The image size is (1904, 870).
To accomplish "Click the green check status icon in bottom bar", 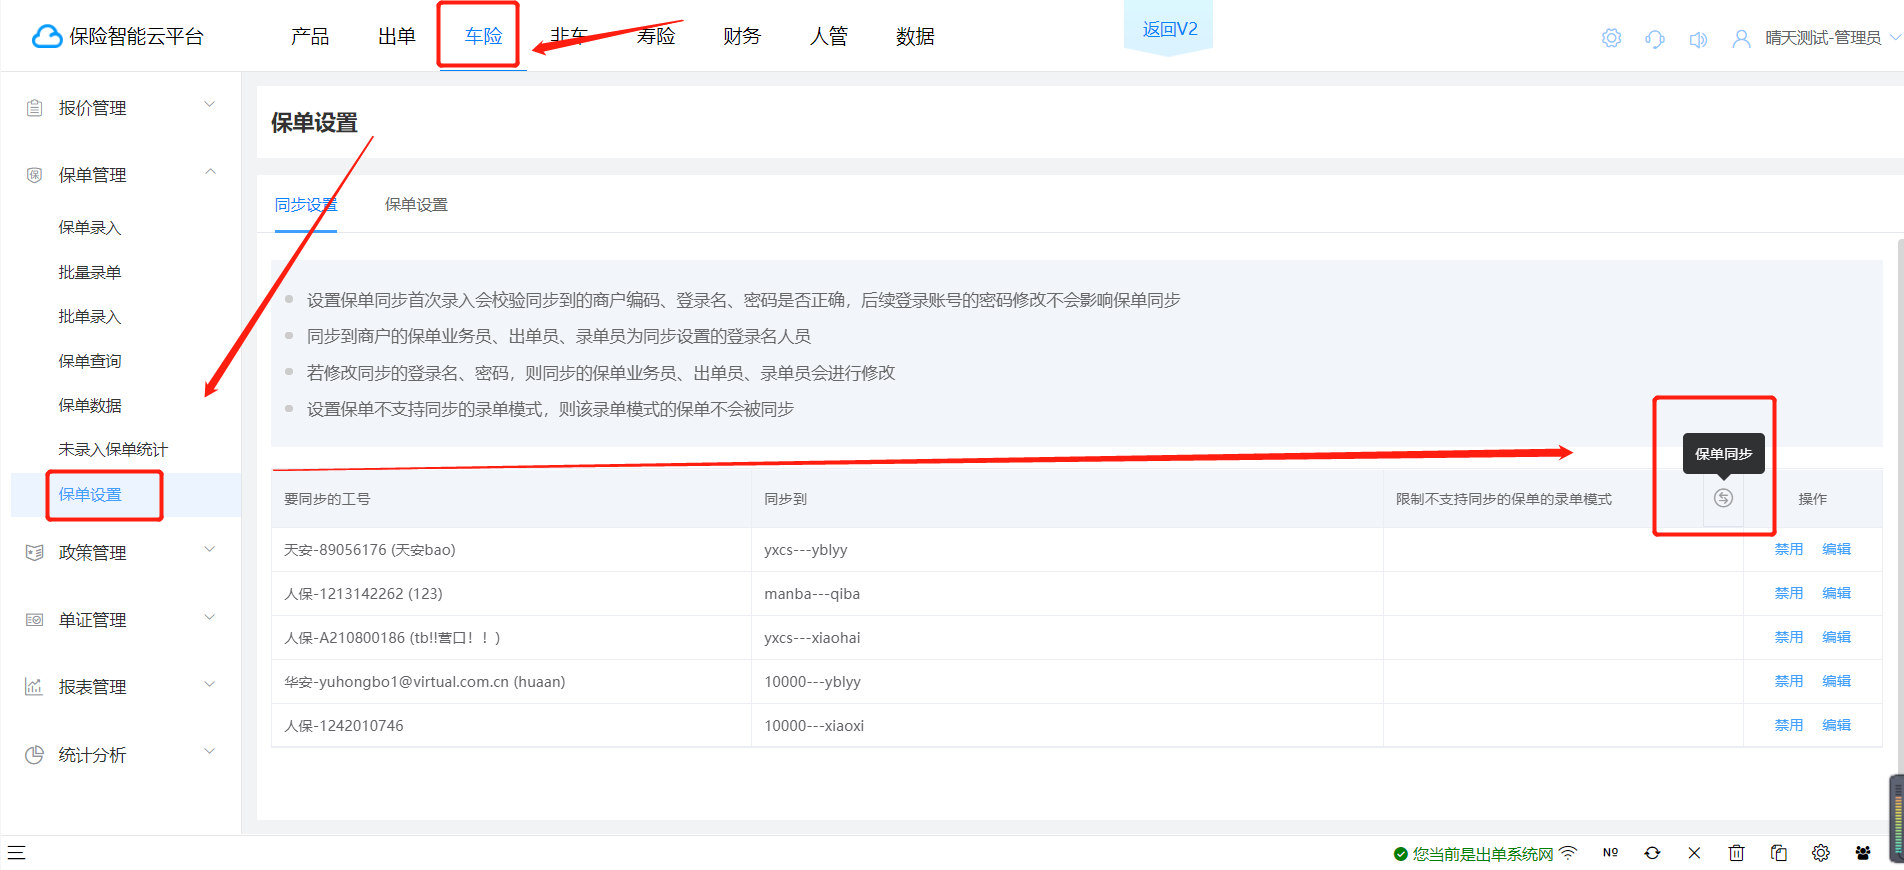I will point(1400,854).
